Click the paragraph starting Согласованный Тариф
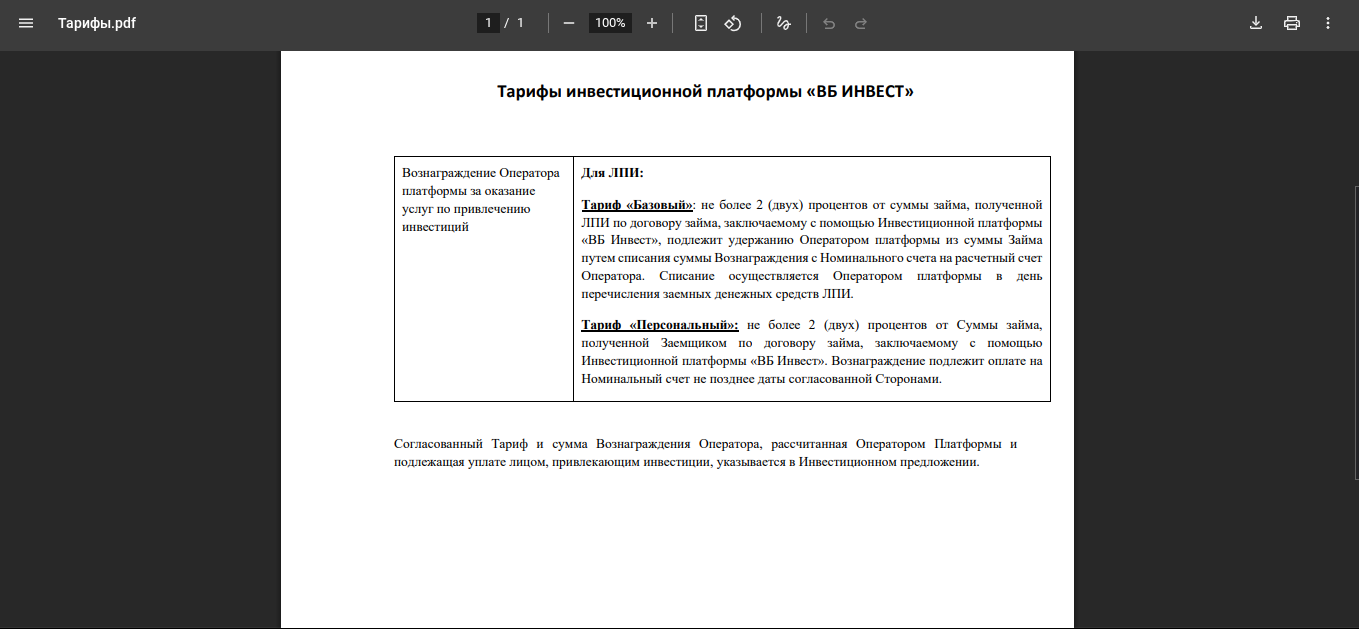Image resolution: width=1359 pixels, height=629 pixels. click(705, 453)
